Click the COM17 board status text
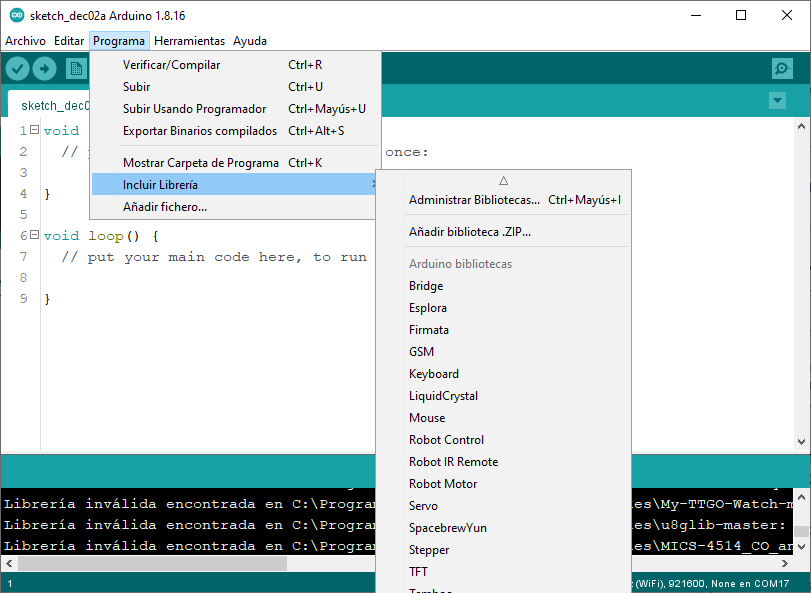This screenshot has height=593, width=811. (712, 584)
